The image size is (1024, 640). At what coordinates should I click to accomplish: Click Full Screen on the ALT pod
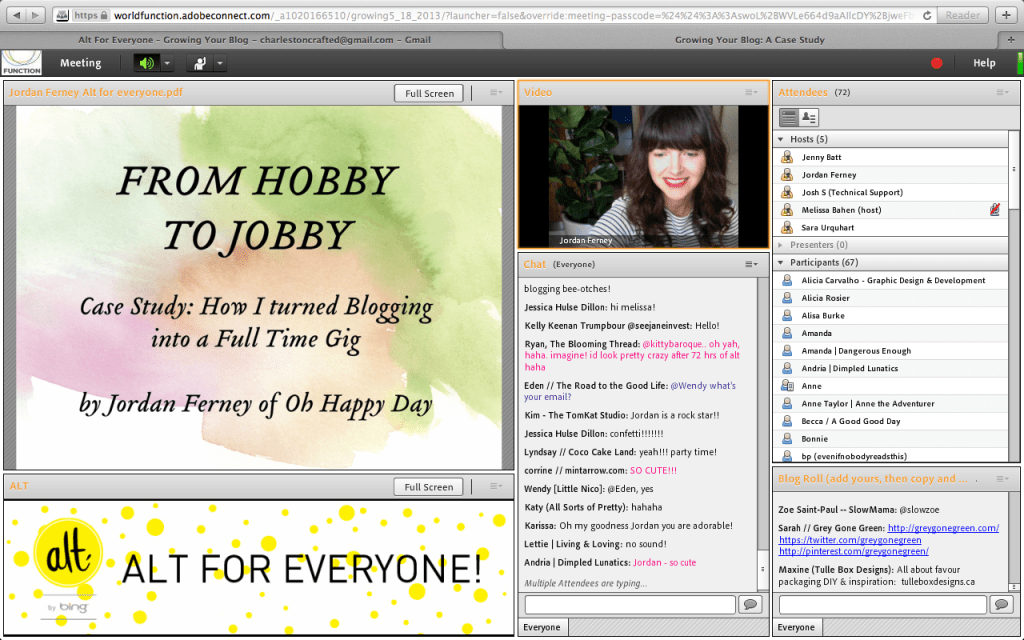[x=428, y=487]
